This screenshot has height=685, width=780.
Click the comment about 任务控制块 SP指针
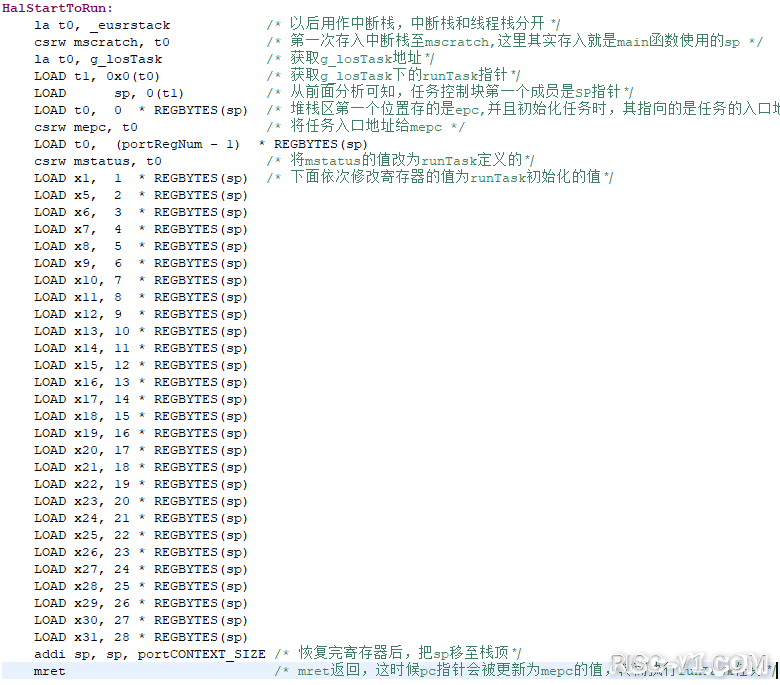pyautogui.click(x=450, y=92)
